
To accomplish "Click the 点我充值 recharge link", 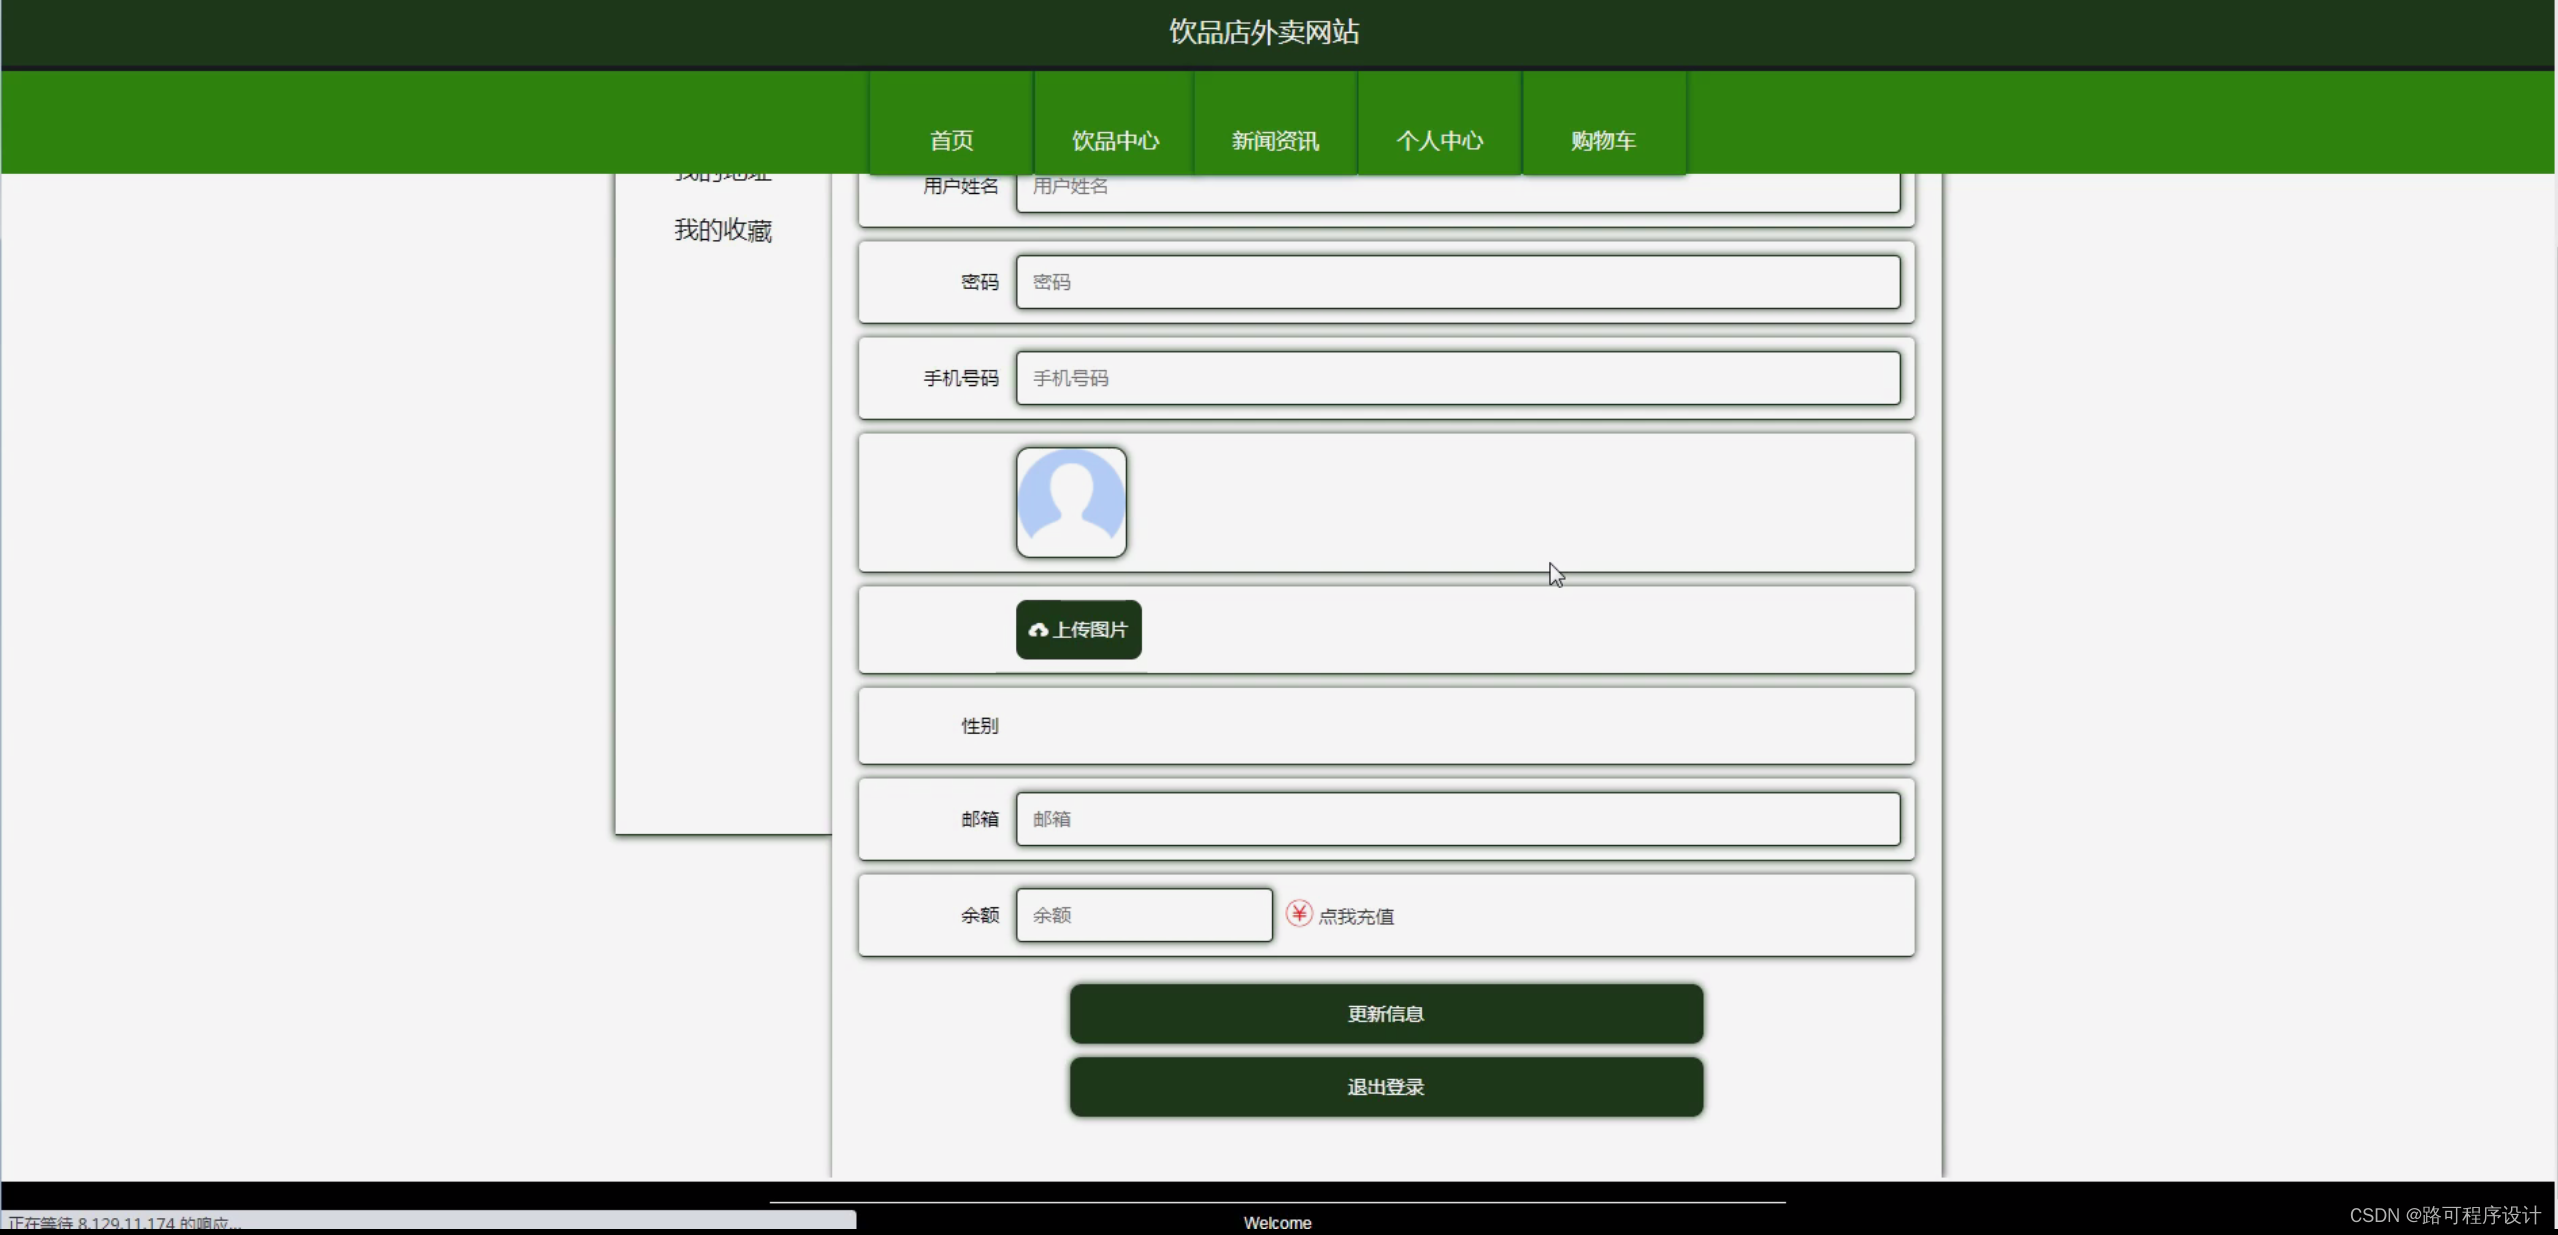I will click(1355, 916).
